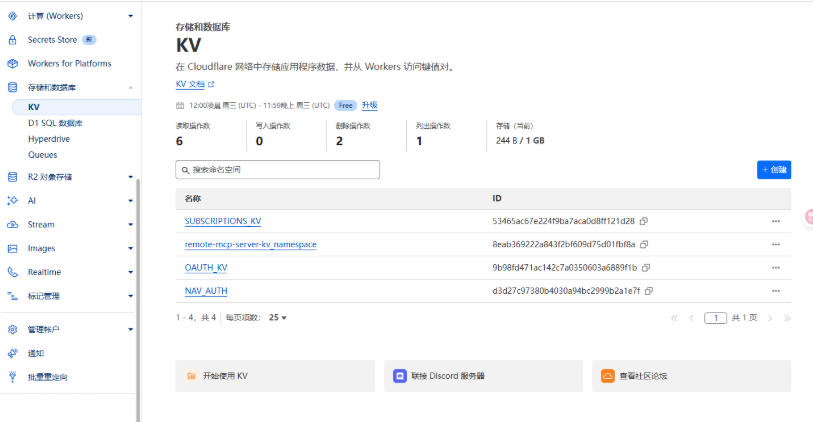
Task: Click the Workers for Platforms cube icon
Action: pyautogui.click(x=12, y=64)
